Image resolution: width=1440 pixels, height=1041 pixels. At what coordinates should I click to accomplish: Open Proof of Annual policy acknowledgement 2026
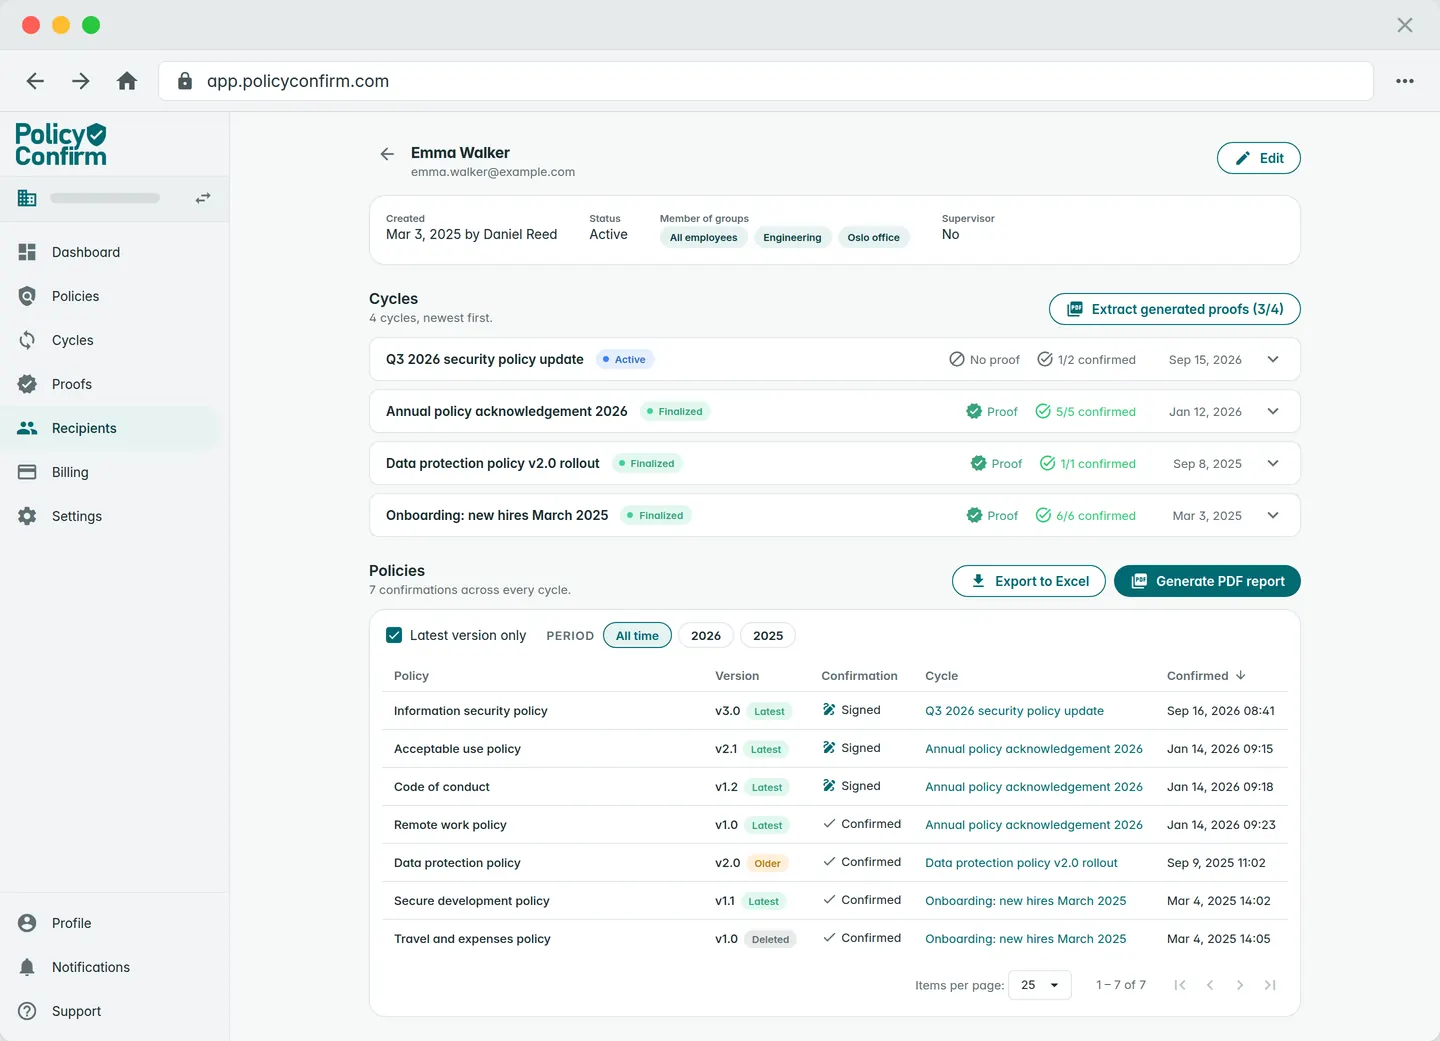tap(992, 411)
